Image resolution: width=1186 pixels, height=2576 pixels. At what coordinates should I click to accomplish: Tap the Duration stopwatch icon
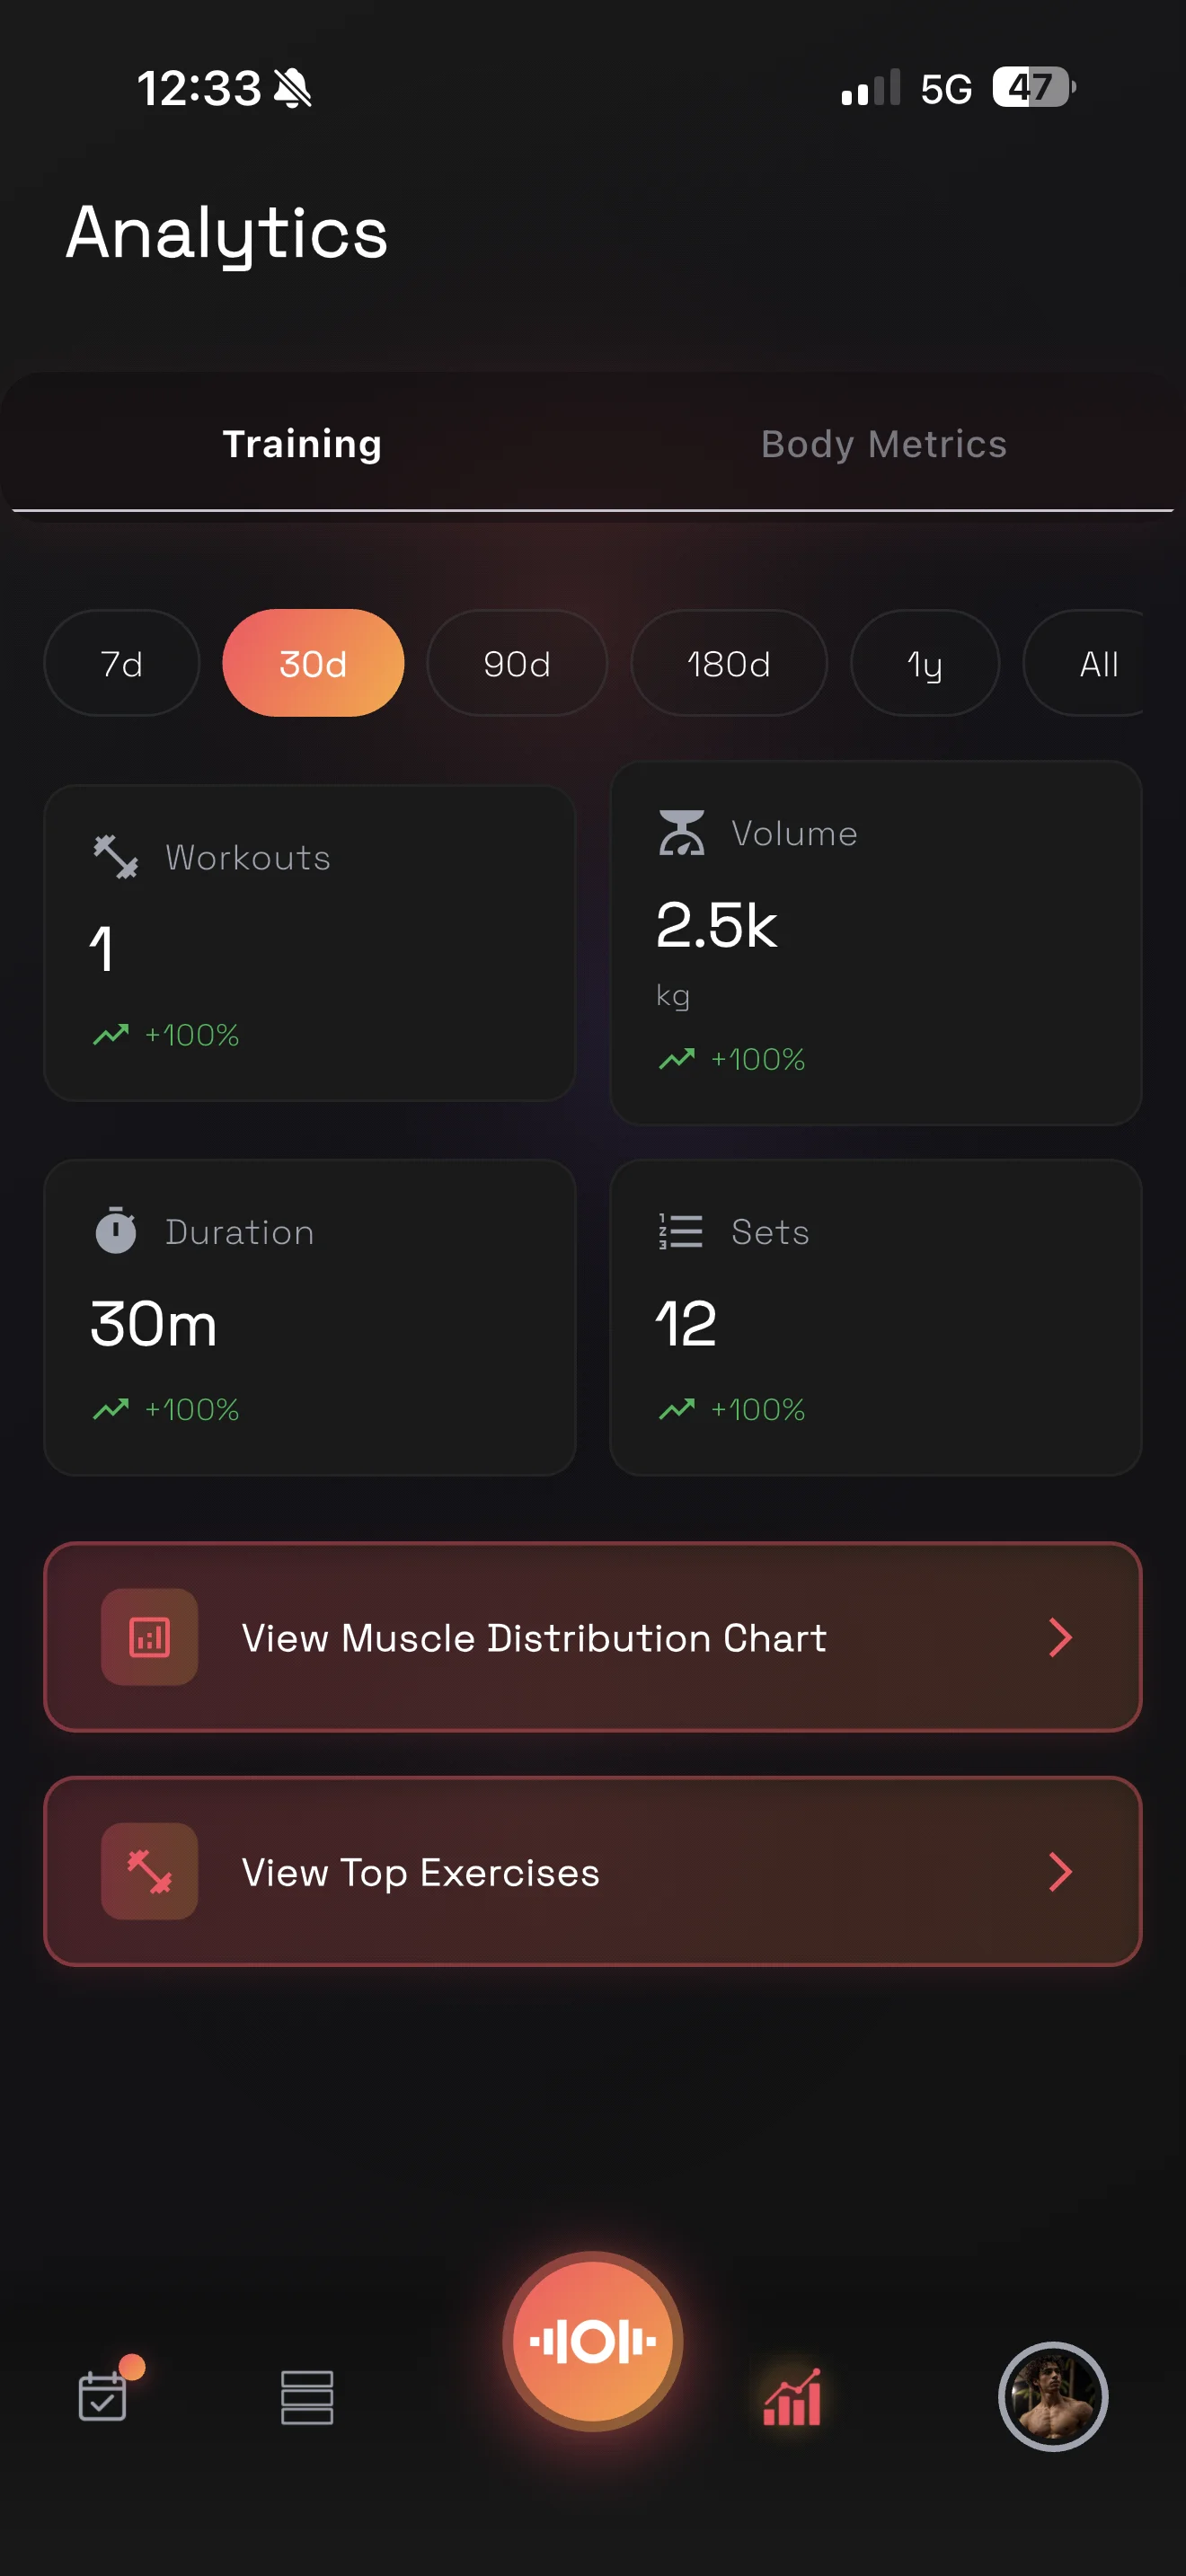[x=116, y=1230]
